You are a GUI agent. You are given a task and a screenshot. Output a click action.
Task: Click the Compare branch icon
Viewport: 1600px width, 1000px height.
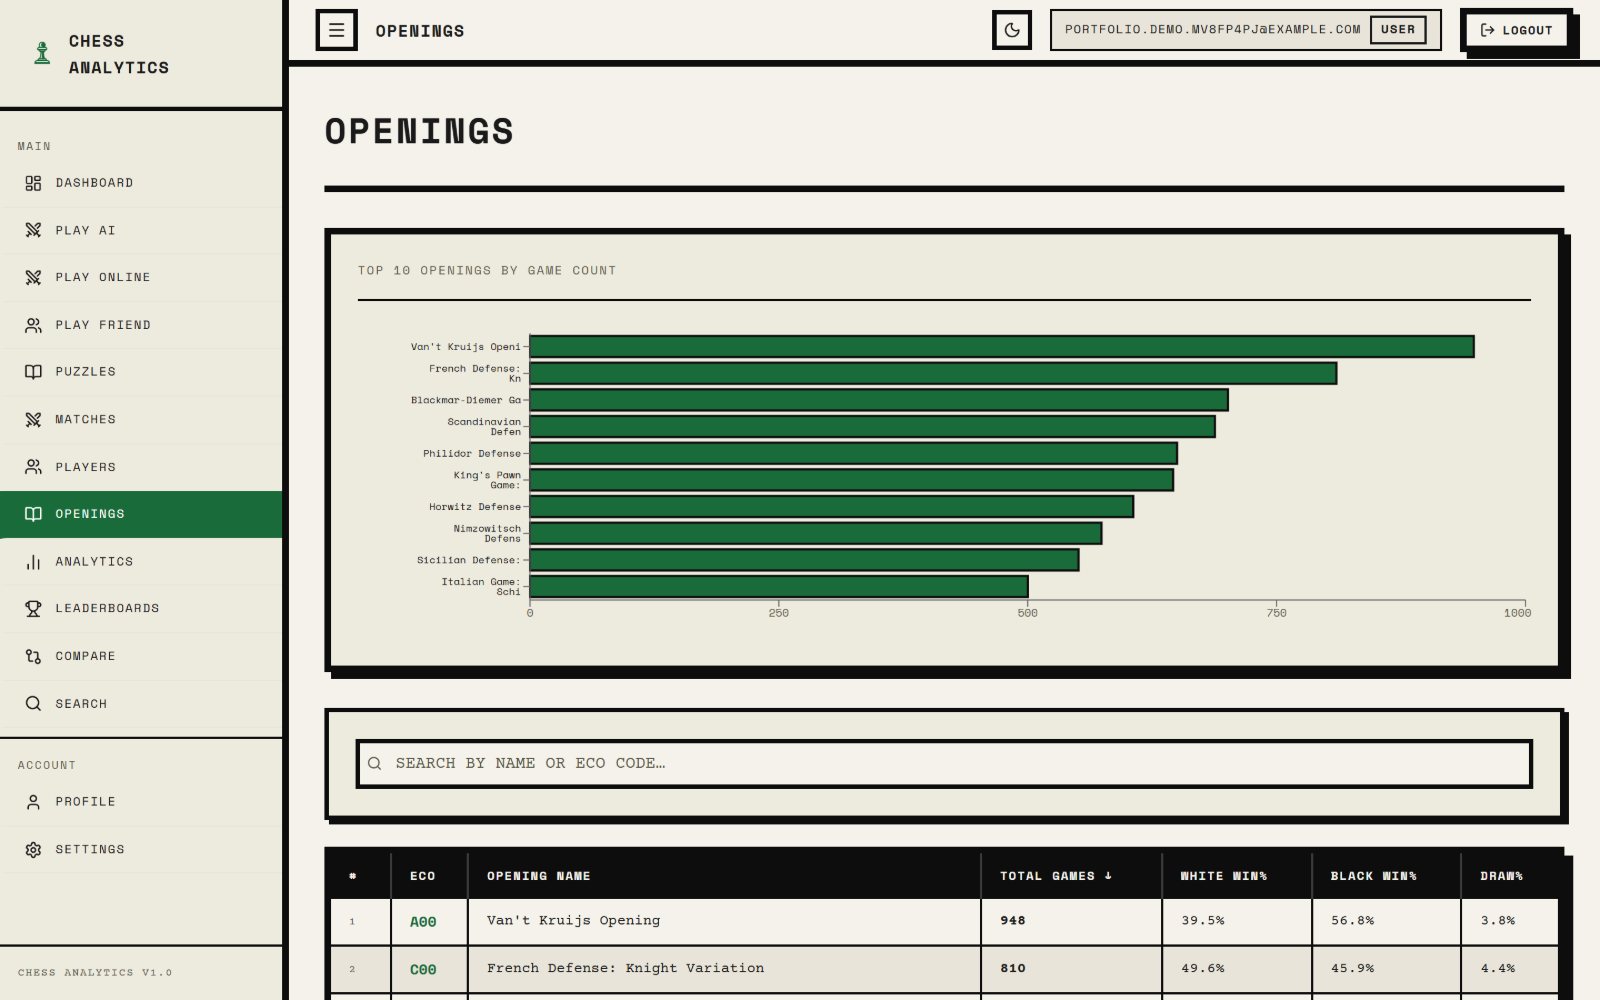(33, 656)
